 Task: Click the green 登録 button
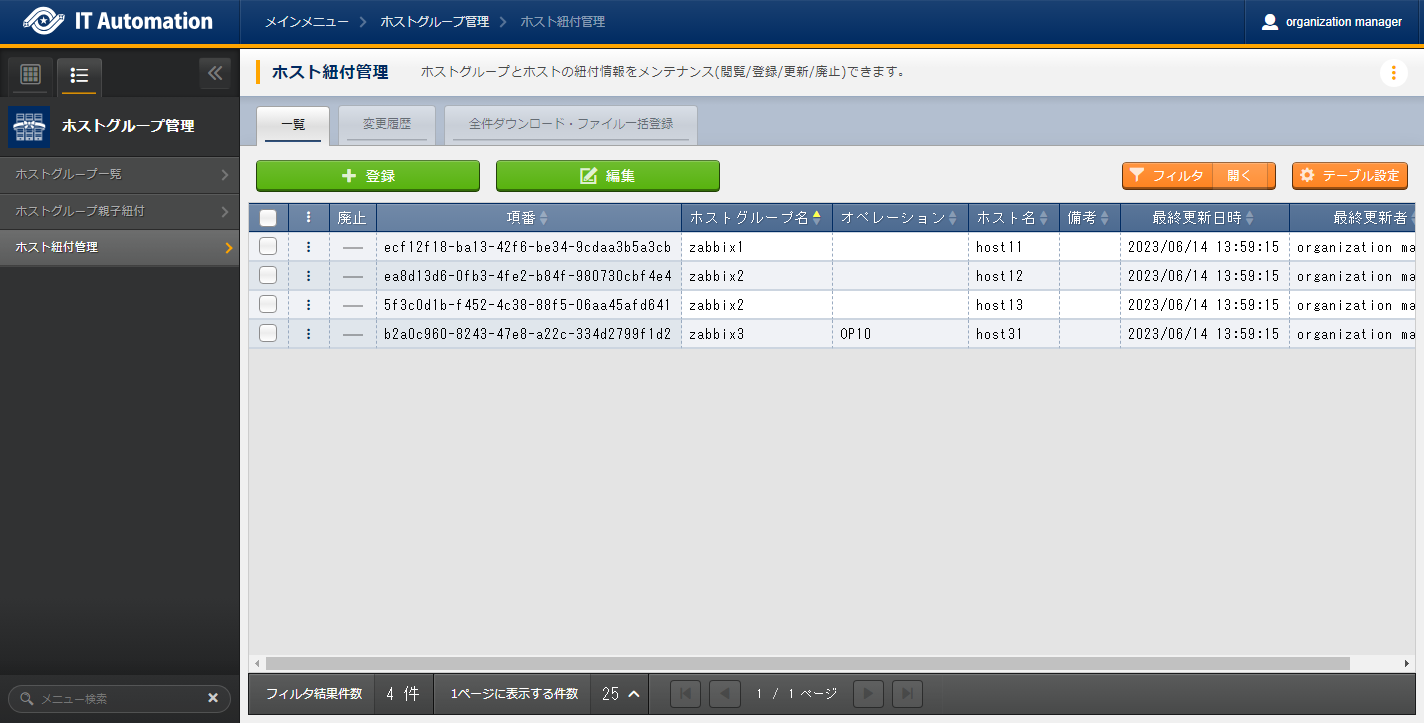[368, 176]
